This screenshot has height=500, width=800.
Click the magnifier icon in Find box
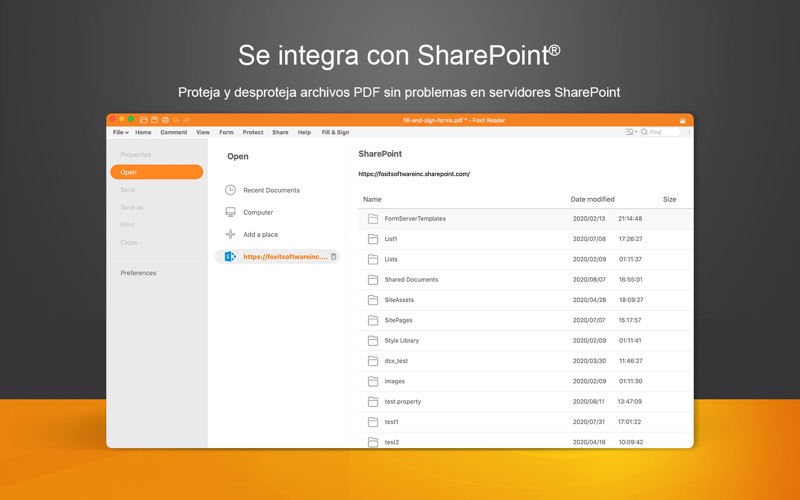pyautogui.click(x=645, y=132)
